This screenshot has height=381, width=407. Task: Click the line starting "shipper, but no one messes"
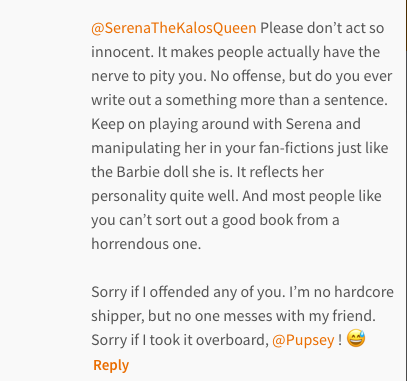(233, 316)
